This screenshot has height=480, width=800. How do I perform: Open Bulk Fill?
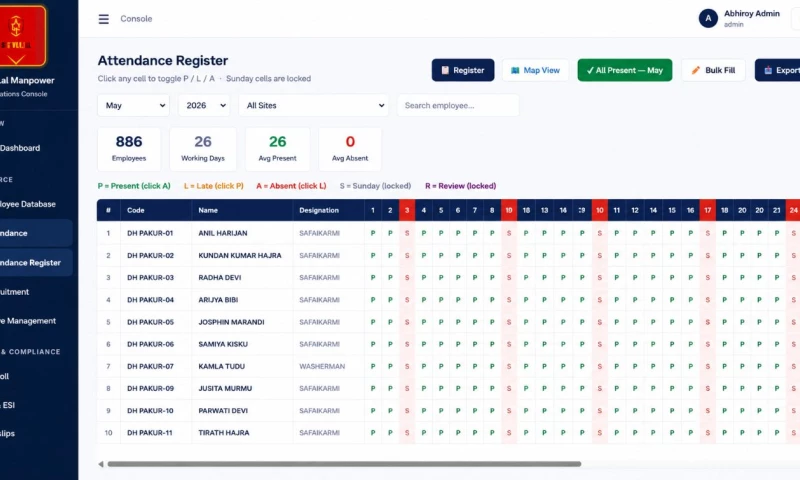(713, 70)
